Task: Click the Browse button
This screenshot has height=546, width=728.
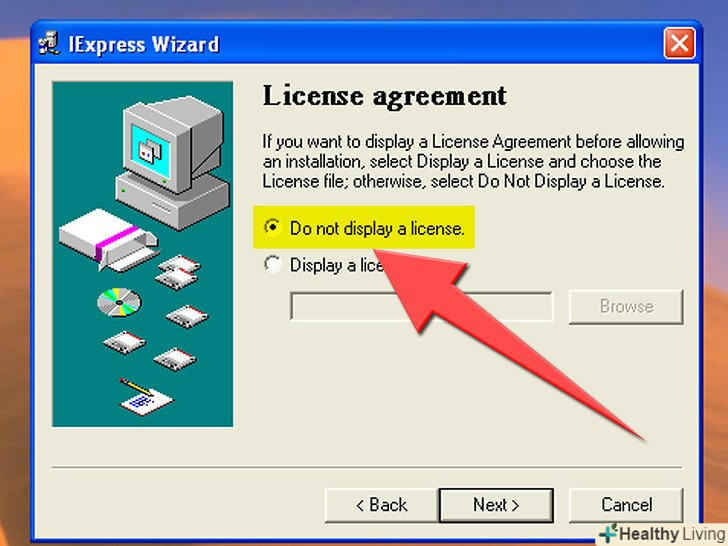Action: point(626,306)
